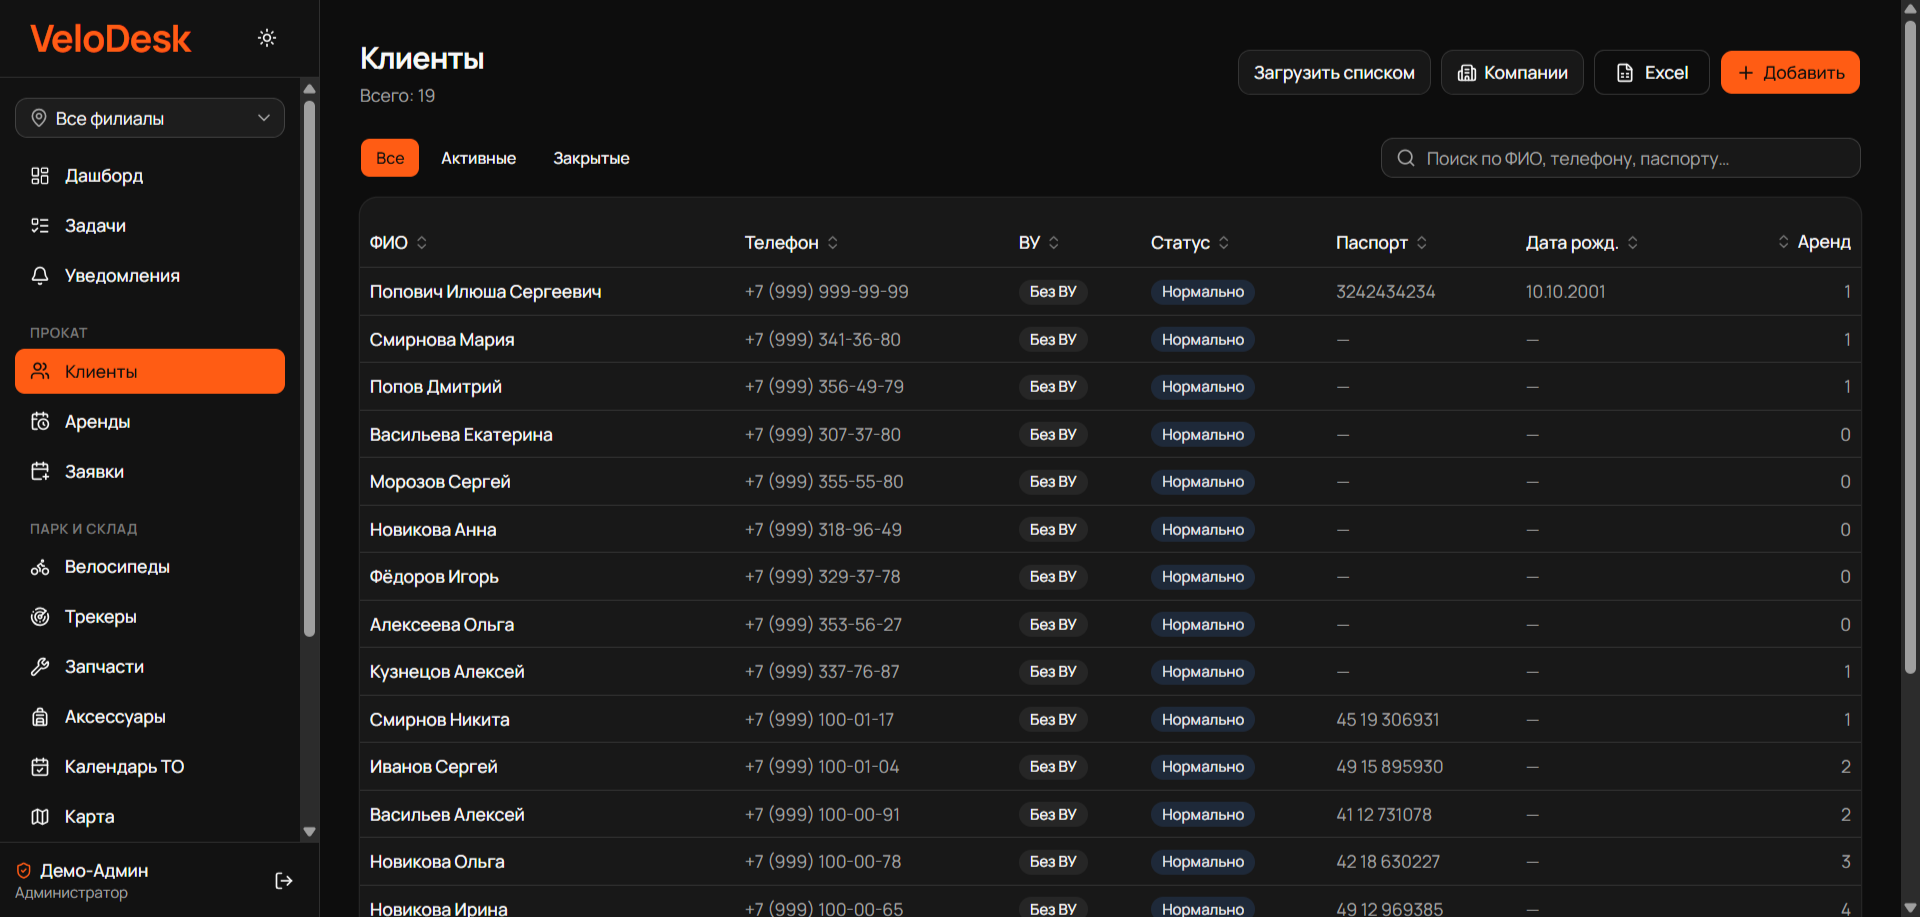Switch to the Закрытые tab
The image size is (1920, 917).
591,158
